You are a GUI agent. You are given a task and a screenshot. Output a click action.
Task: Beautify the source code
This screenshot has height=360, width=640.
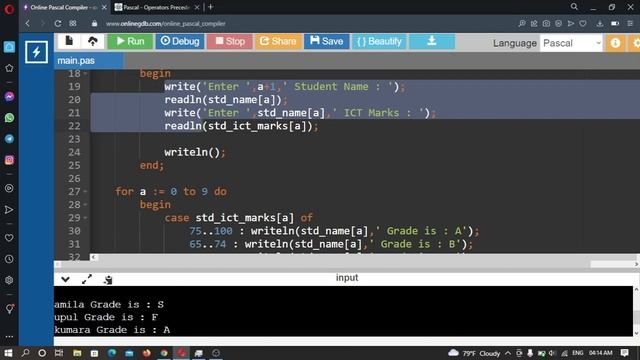[379, 41]
